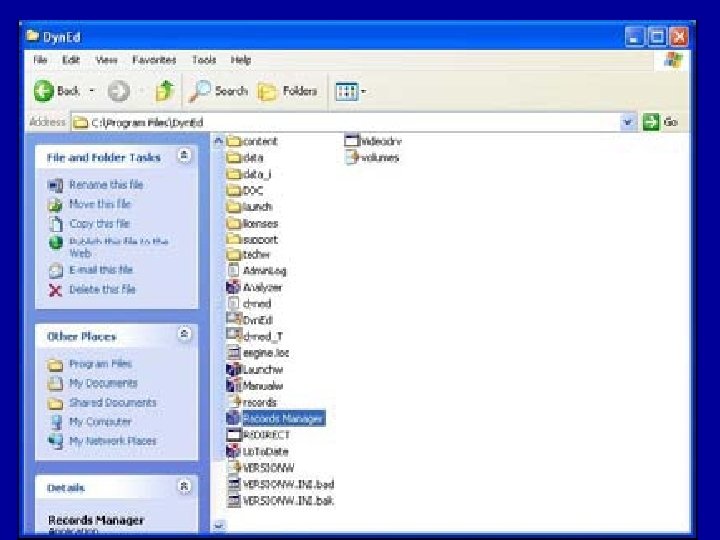Select the licenses folder icon
The height and width of the screenshot is (540, 720).
(x=234, y=223)
